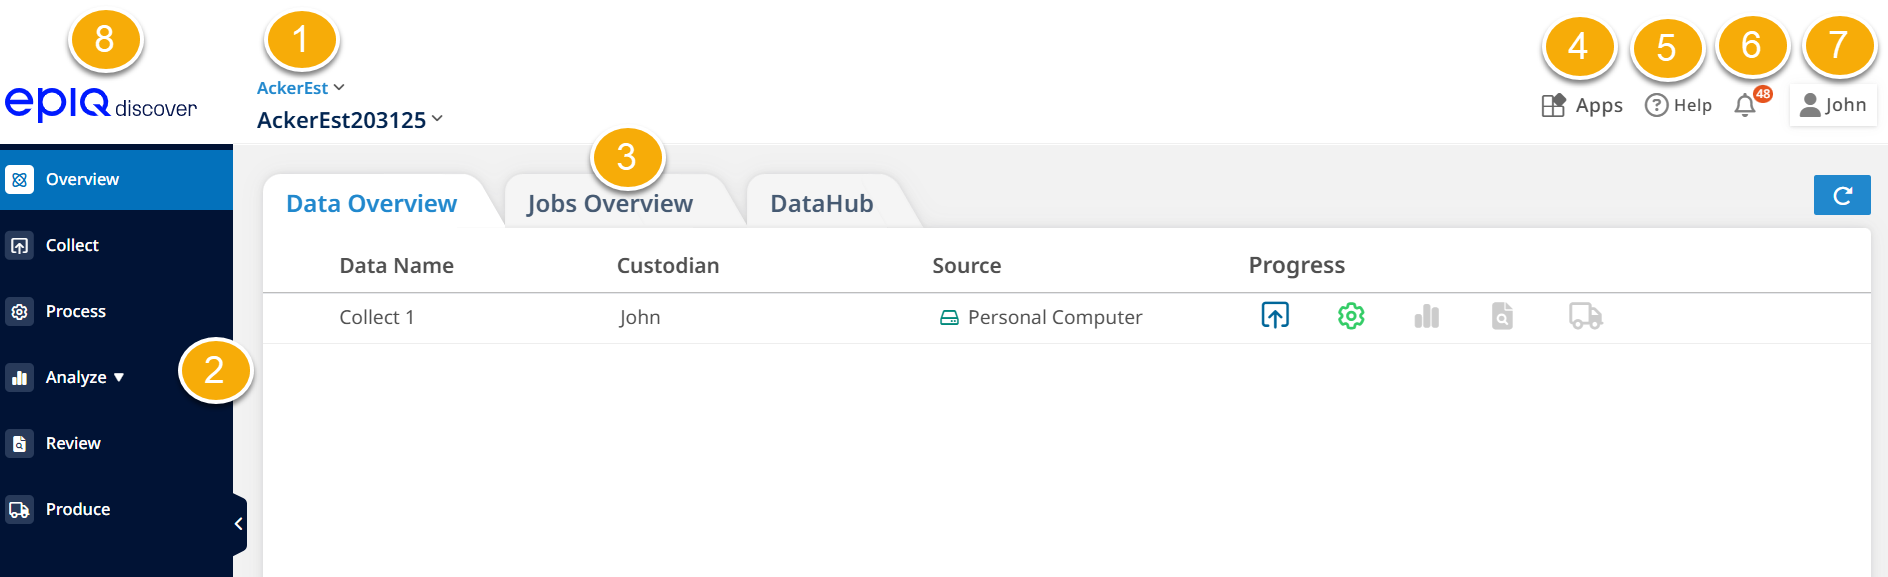Open the Produce section in sidebar
The height and width of the screenshot is (577, 1888).
coord(78,509)
